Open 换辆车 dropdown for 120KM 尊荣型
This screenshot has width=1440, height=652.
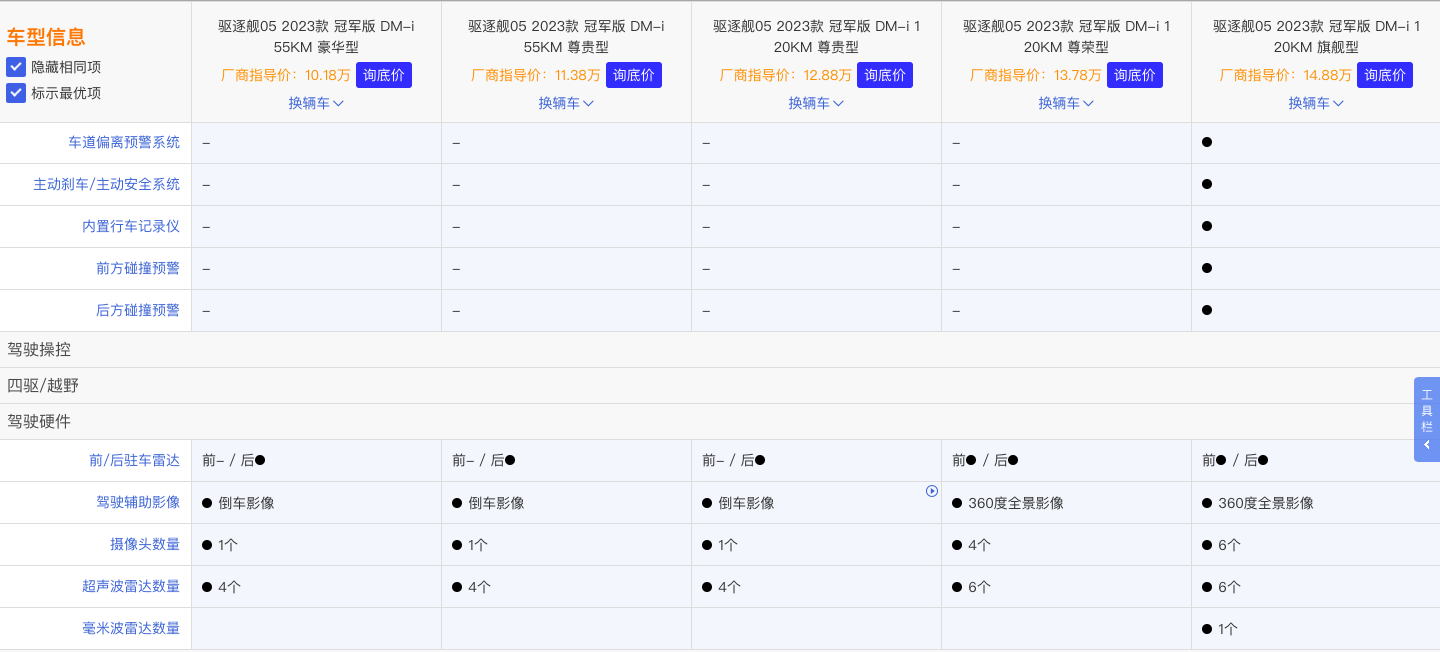pyautogui.click(x=1066, y=103)
